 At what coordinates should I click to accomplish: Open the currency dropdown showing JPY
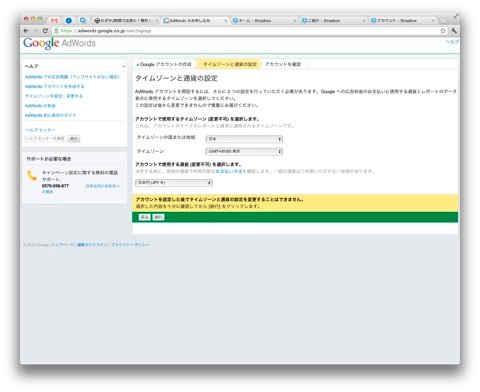coord(174,183)
